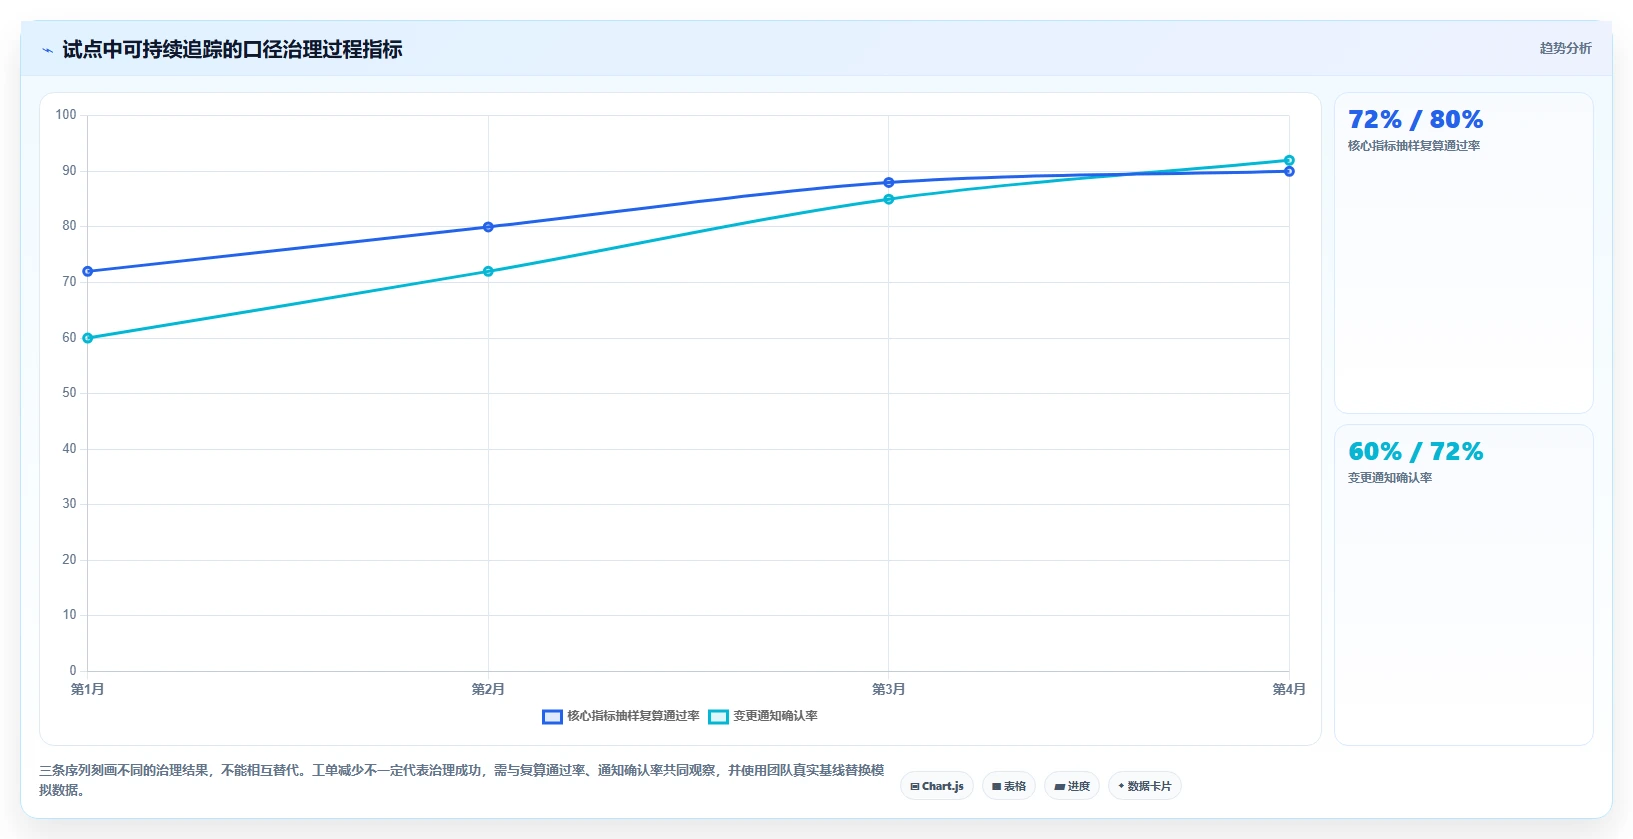Image resolution: width=1633 pixels, height=839 pixels.
Task: Click the 60% / 72% metric value
Action: (x=1415, y=452)
